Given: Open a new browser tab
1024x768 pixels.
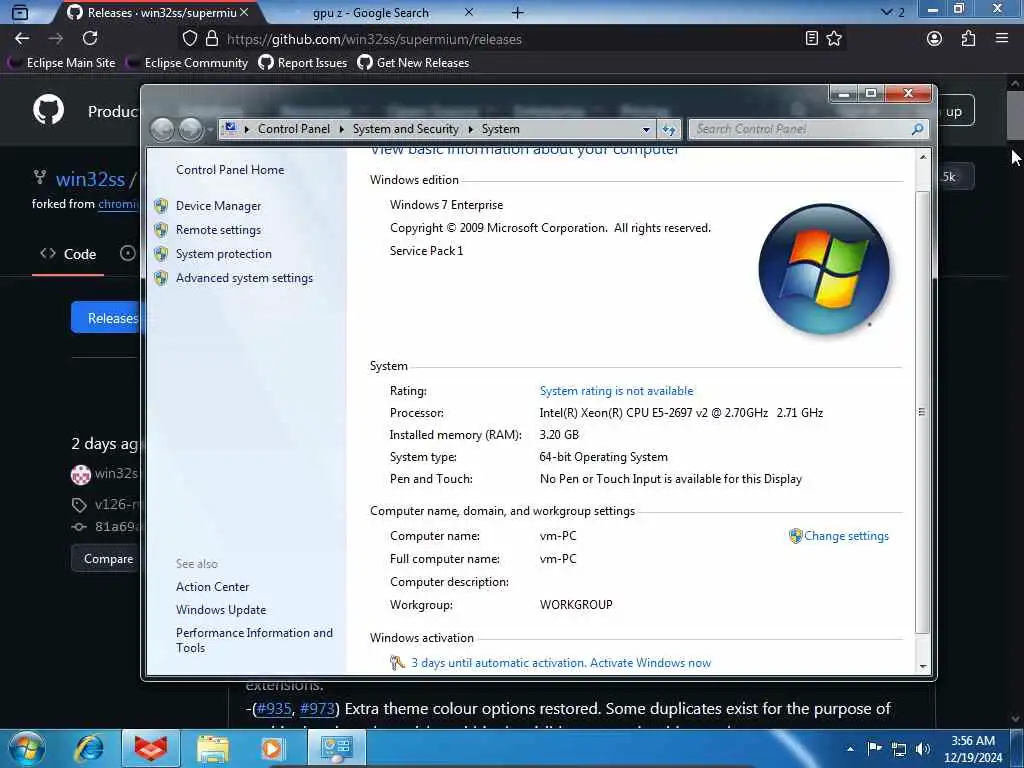Looking at the screenshot, I should click(x=517, y=12).
